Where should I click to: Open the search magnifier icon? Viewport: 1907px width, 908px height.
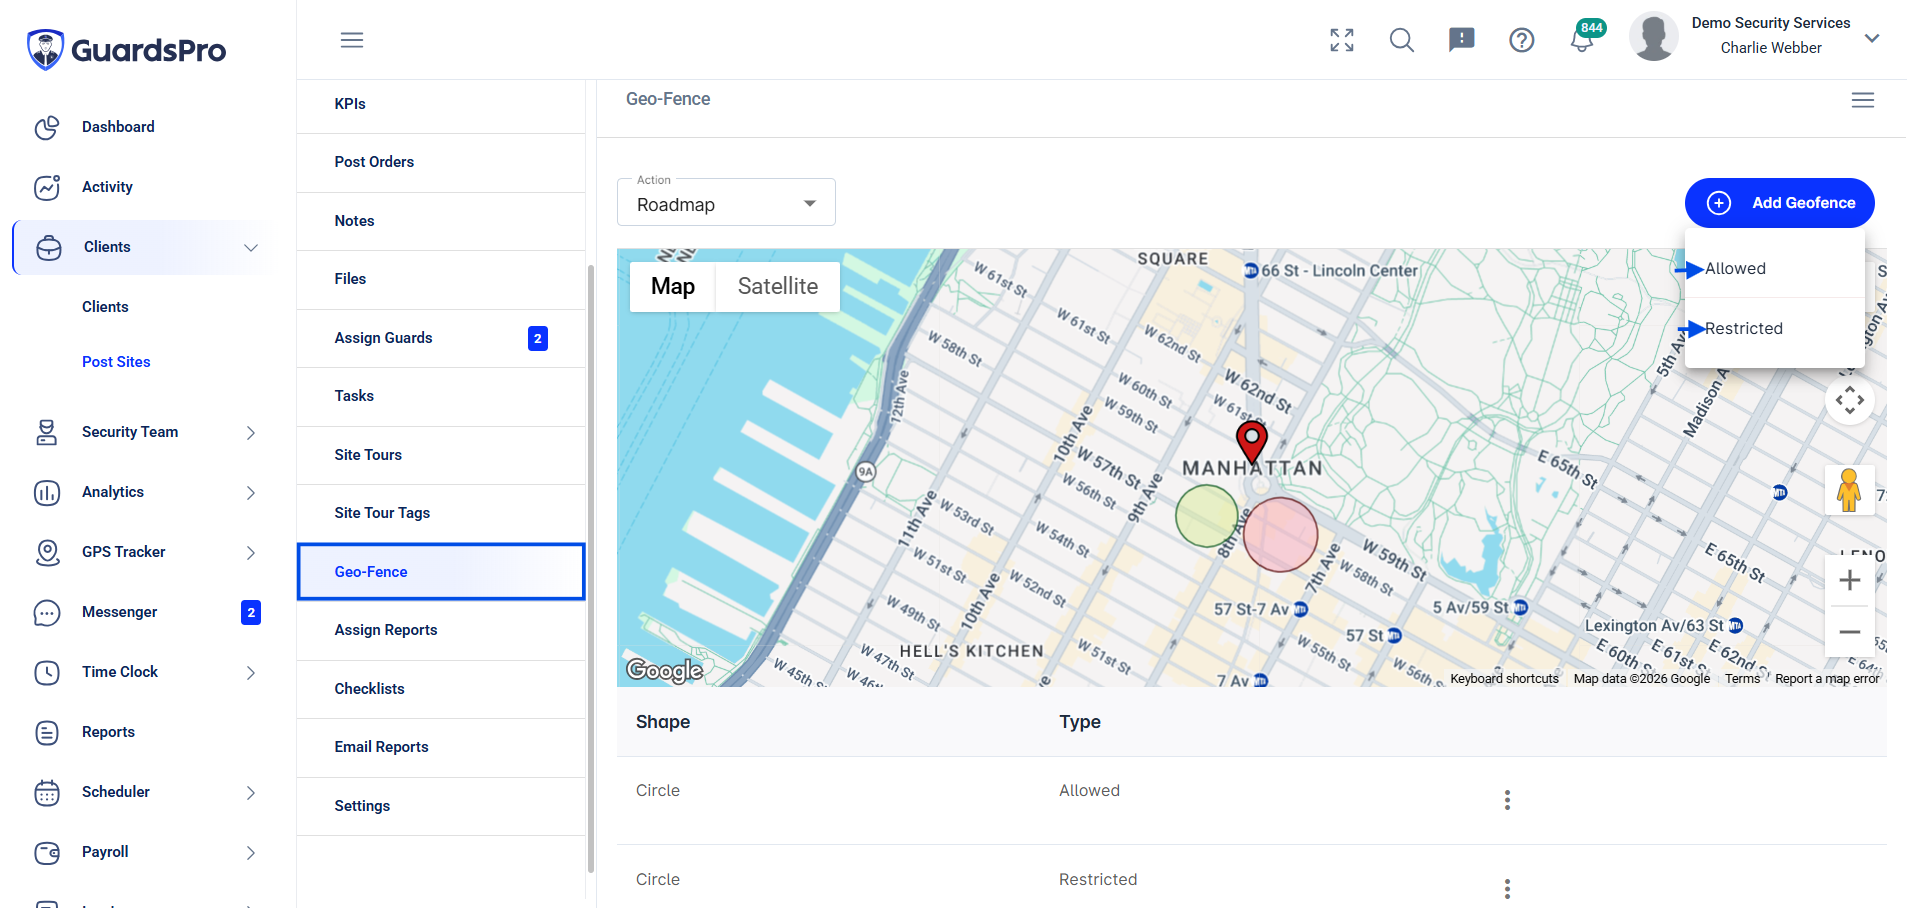click(x=1402, y=40)
